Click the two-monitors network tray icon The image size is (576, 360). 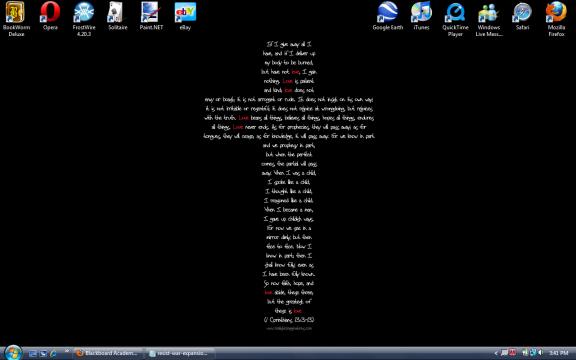click(x=533, y=353)
